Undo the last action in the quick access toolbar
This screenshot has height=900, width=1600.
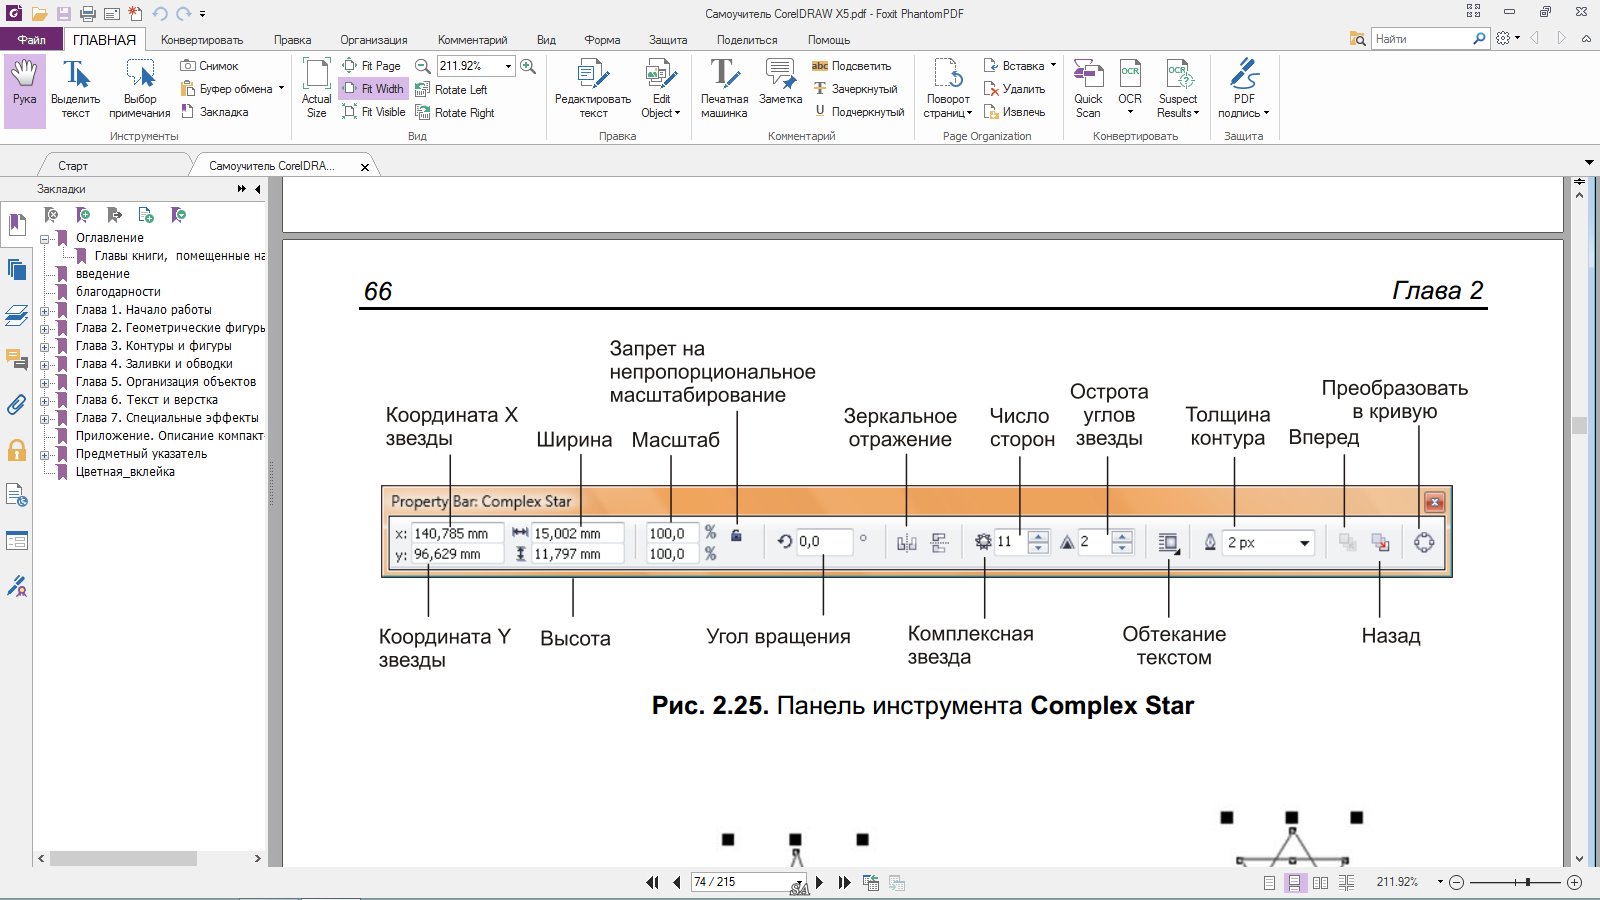[160, 14]
